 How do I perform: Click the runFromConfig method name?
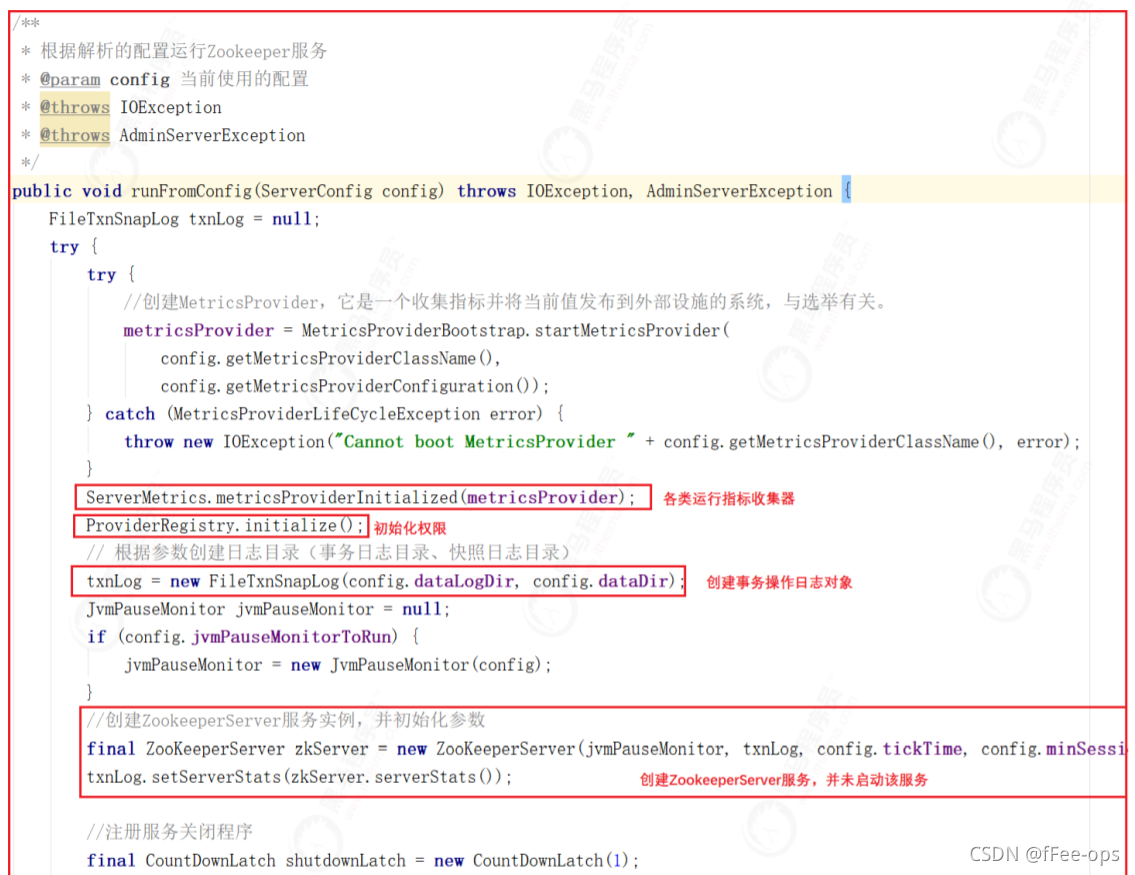pyautogui.click(x=191, y=191)
